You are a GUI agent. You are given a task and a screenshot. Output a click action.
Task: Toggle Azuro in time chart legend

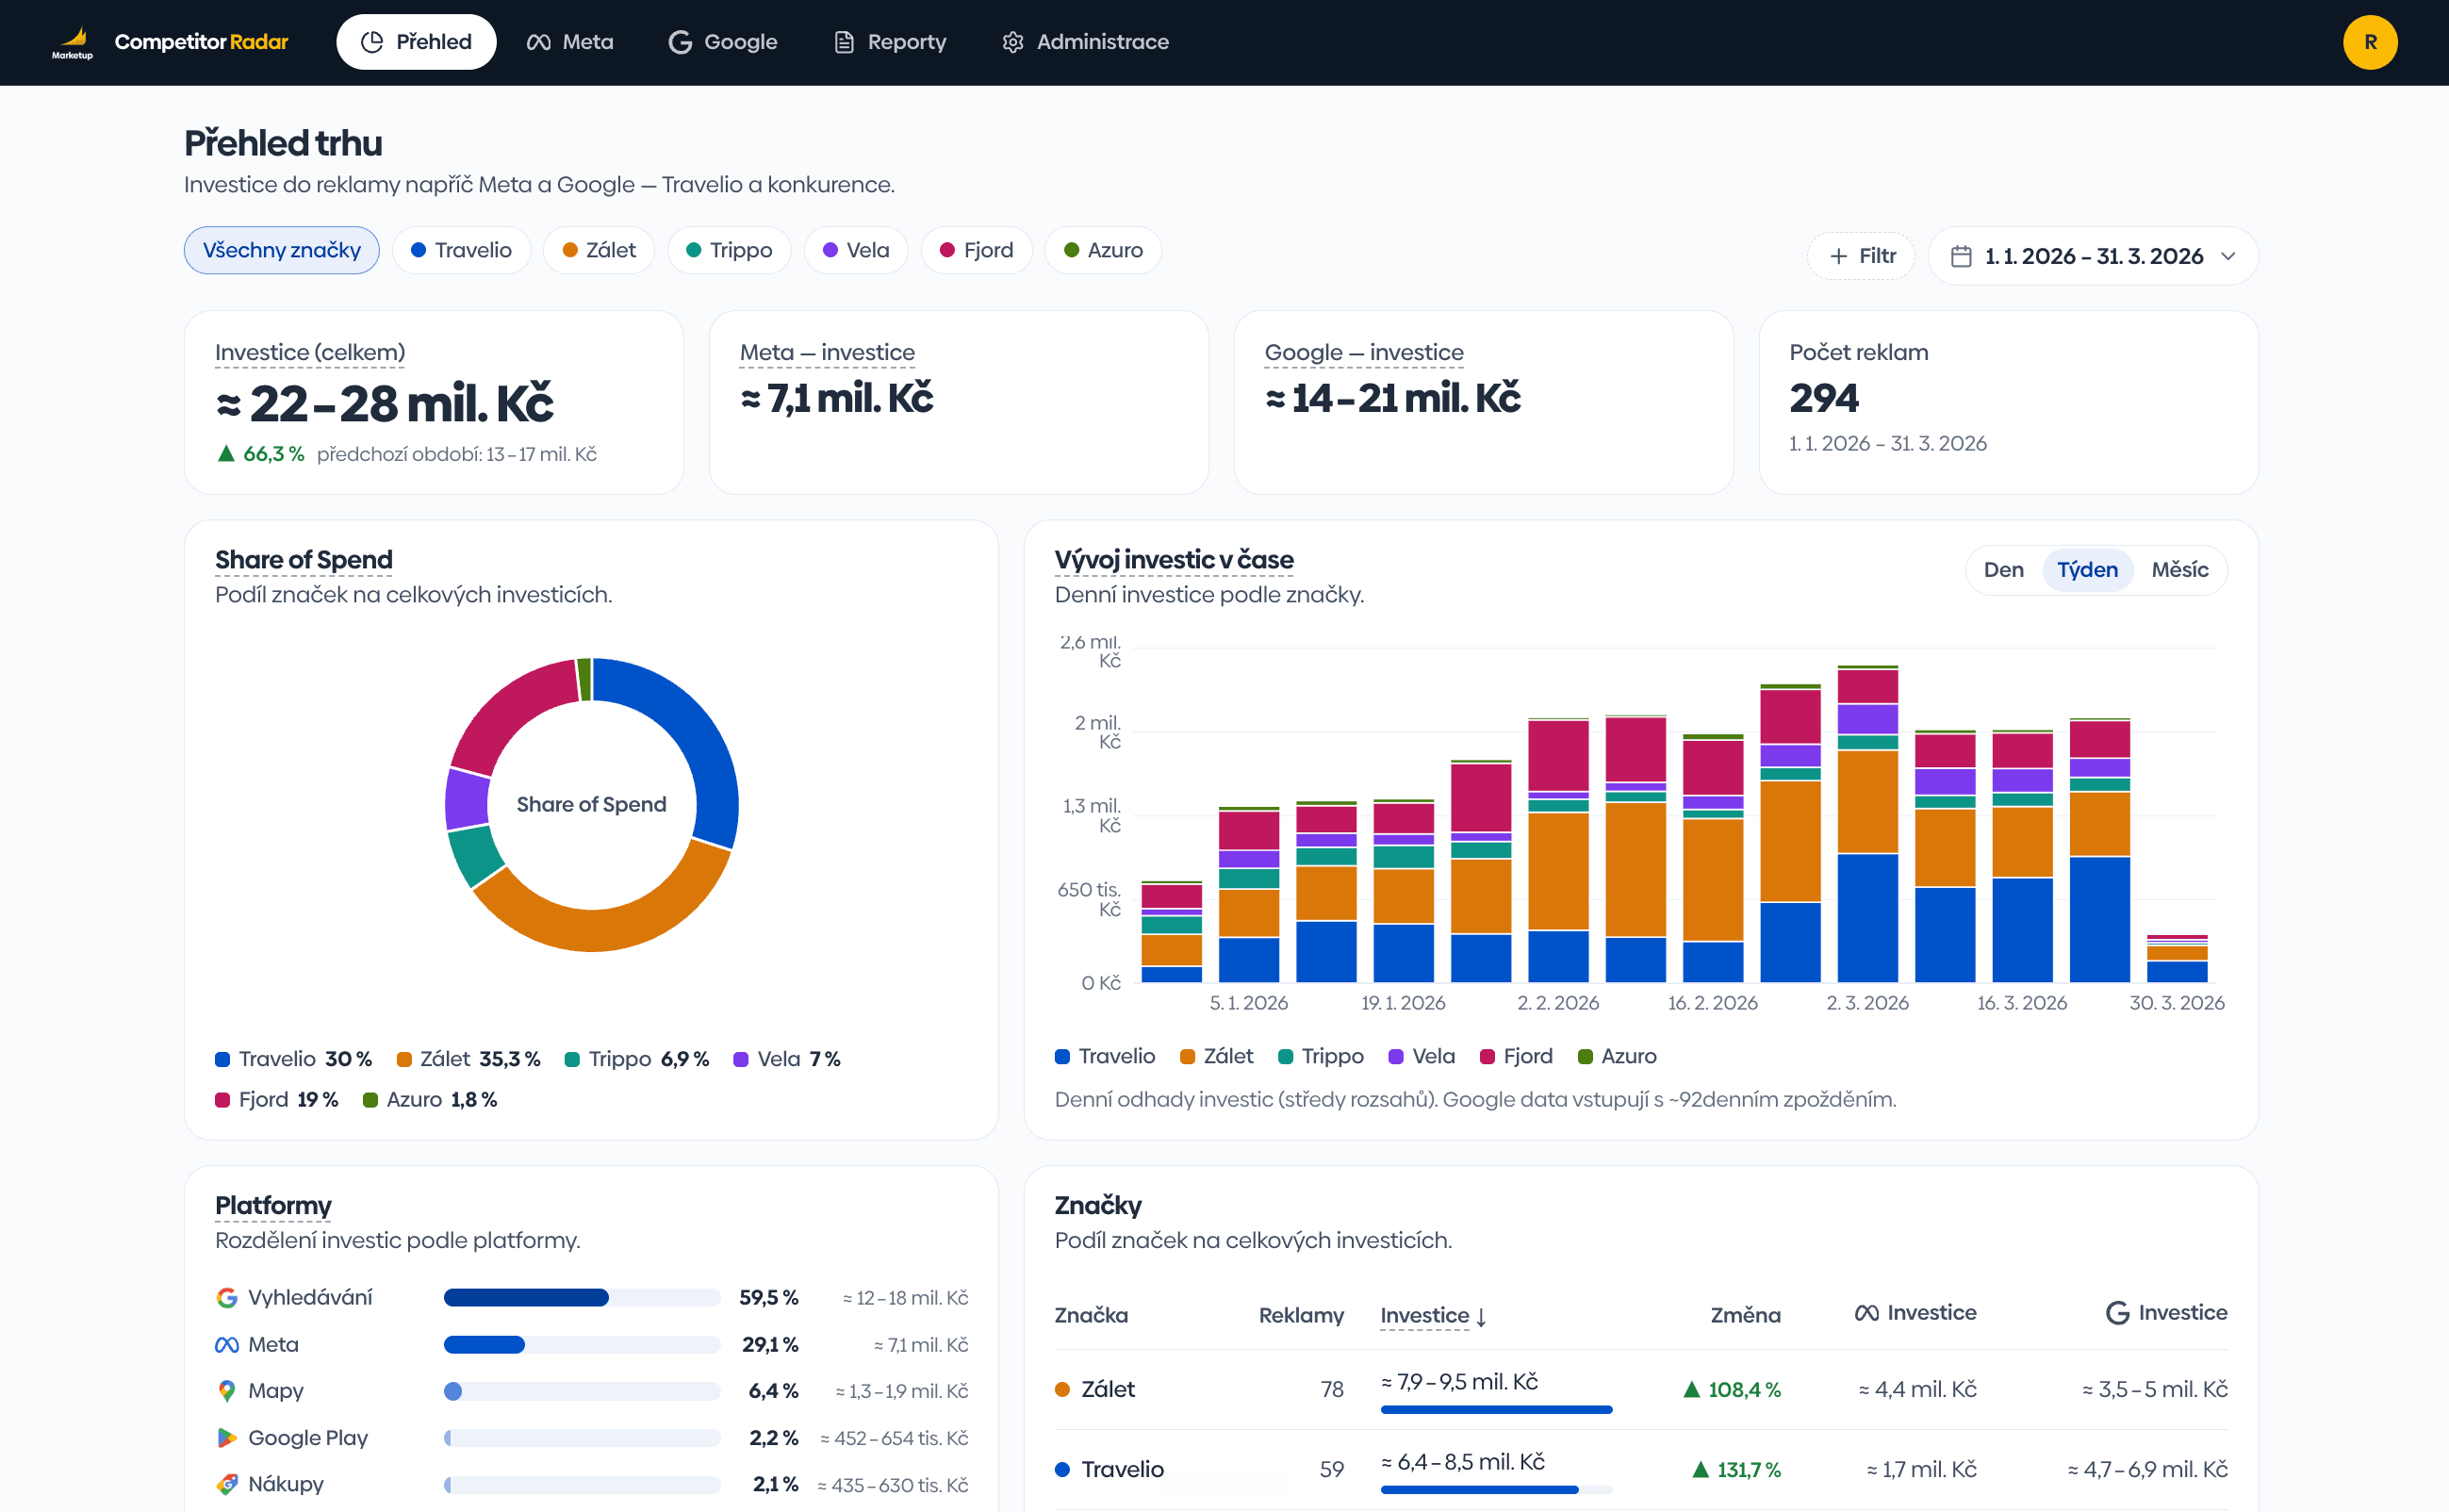click(x=1617, y=1057)
